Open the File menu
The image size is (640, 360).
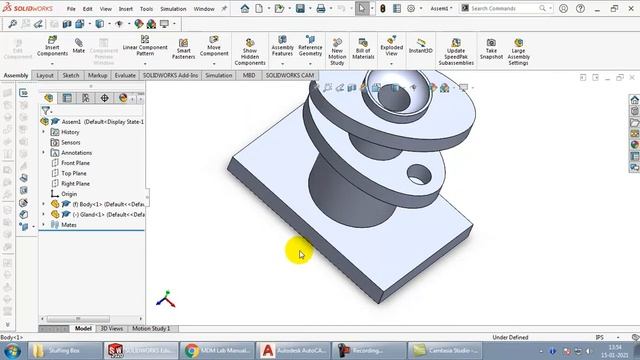tap(71, 9)
